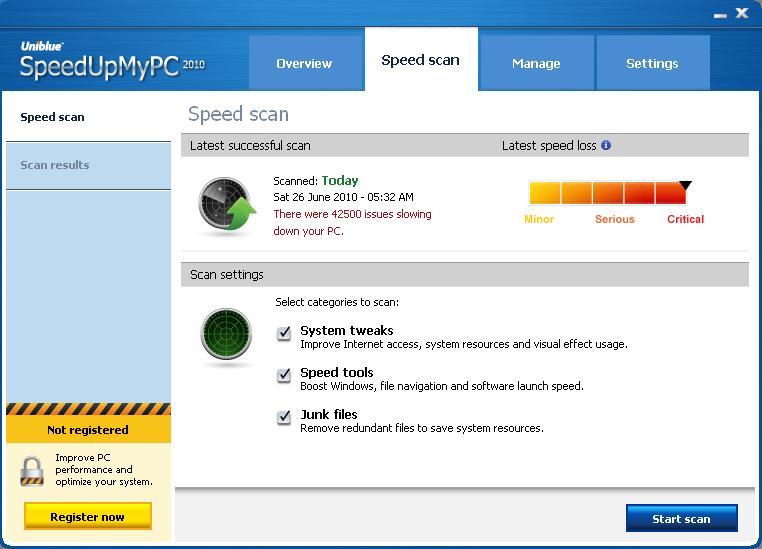The height and width of the screenshot is (549, 762).
Task: Click the red Critical segment of the gauge
Action: (x=670, y=192)
